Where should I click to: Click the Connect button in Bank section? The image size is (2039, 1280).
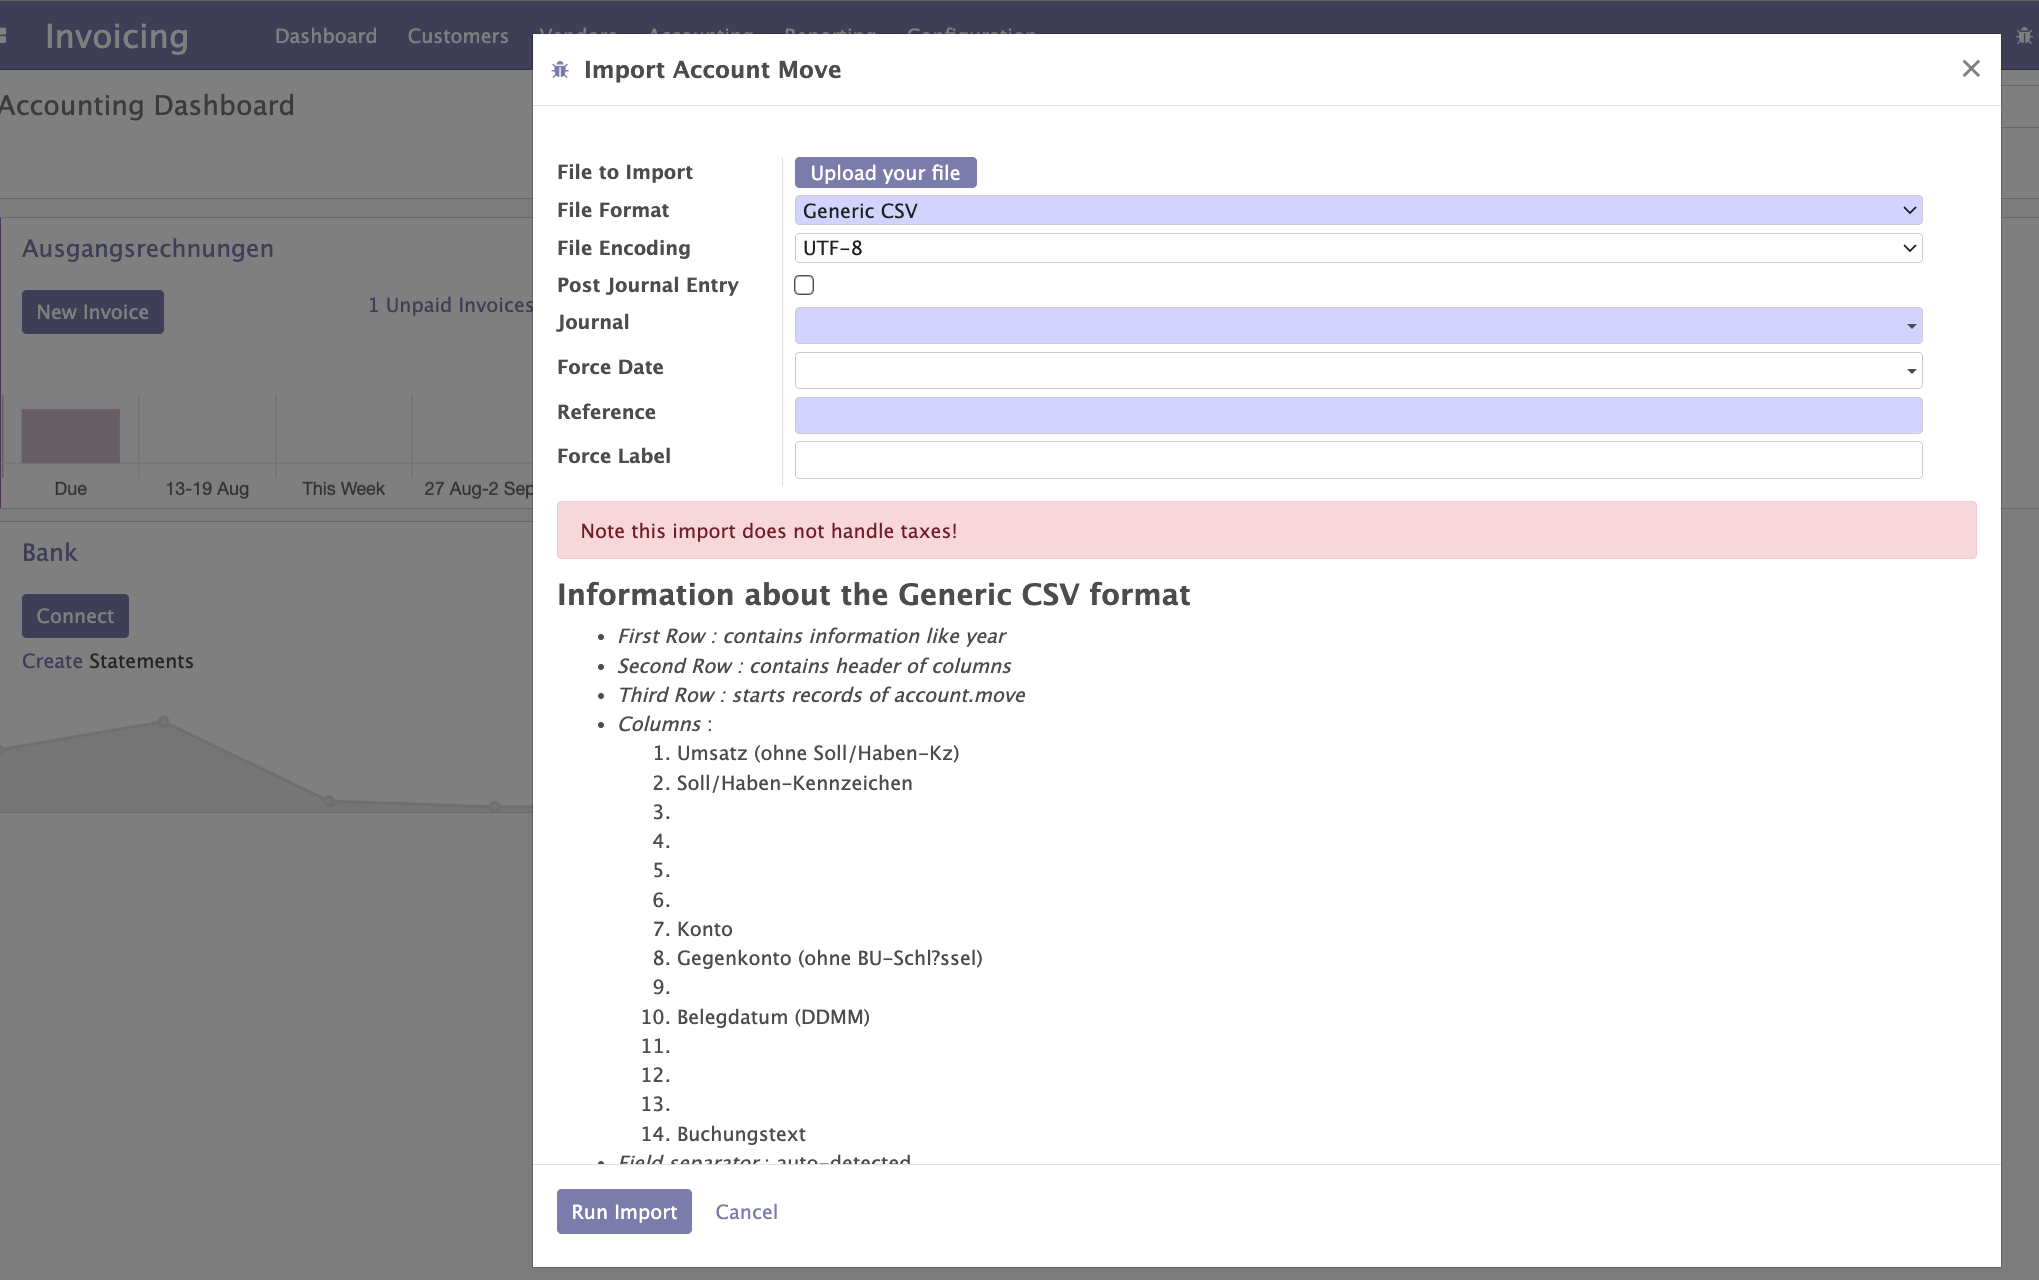click(75, 615)
